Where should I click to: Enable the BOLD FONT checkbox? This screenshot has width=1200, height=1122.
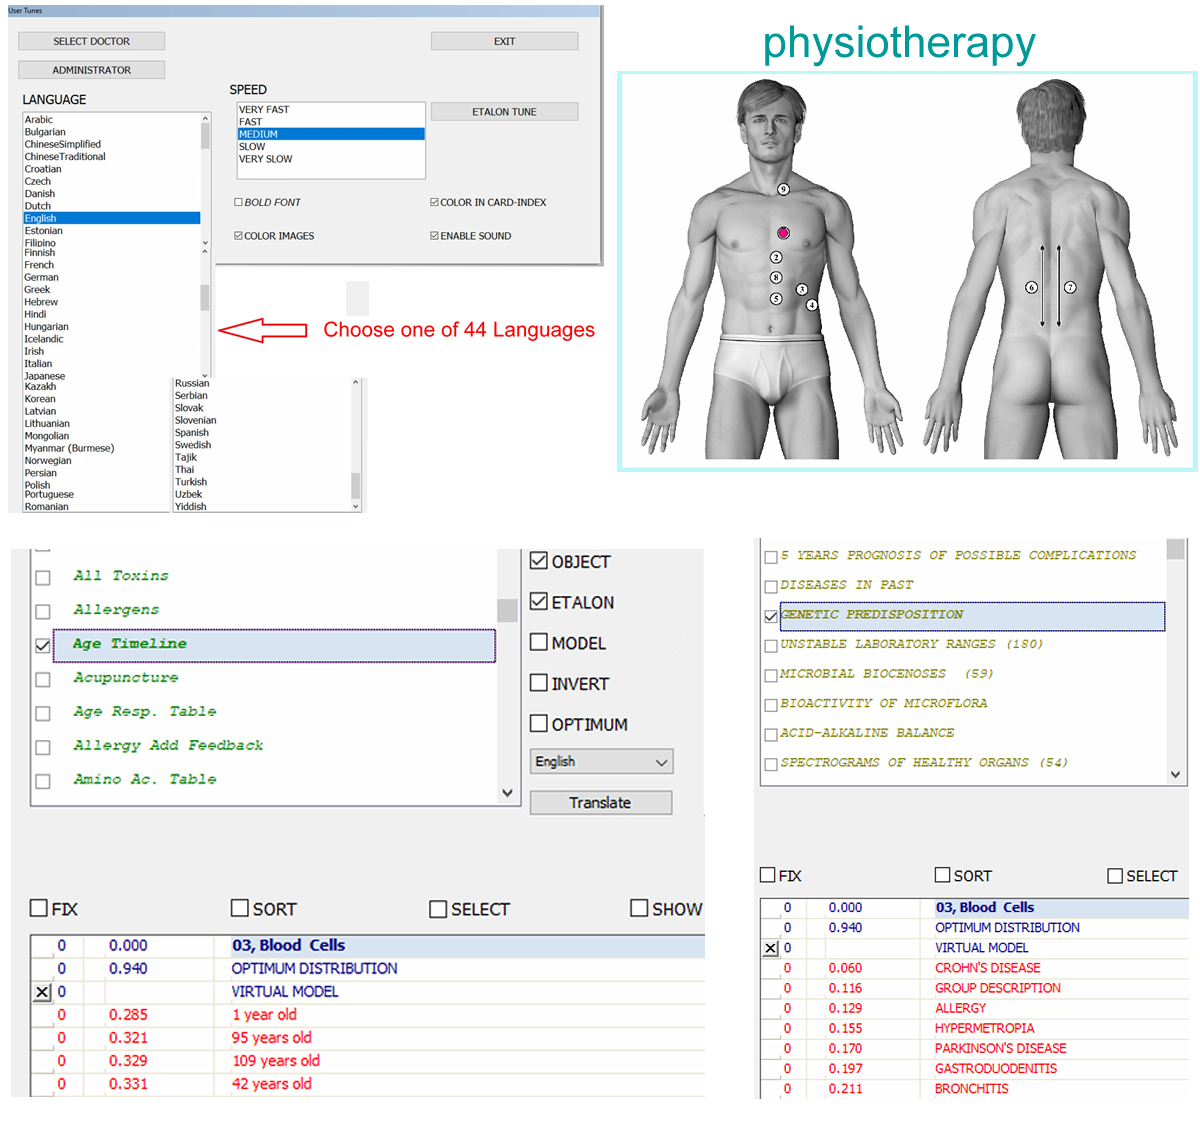tap(239, 202)
